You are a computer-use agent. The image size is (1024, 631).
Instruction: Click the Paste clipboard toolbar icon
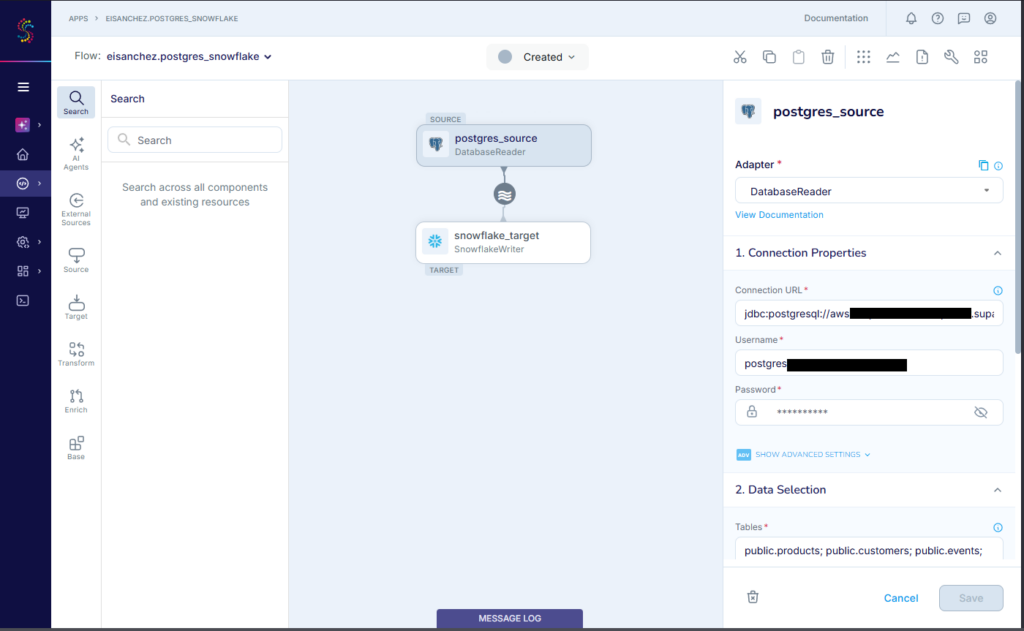click(x=798, y=57)
